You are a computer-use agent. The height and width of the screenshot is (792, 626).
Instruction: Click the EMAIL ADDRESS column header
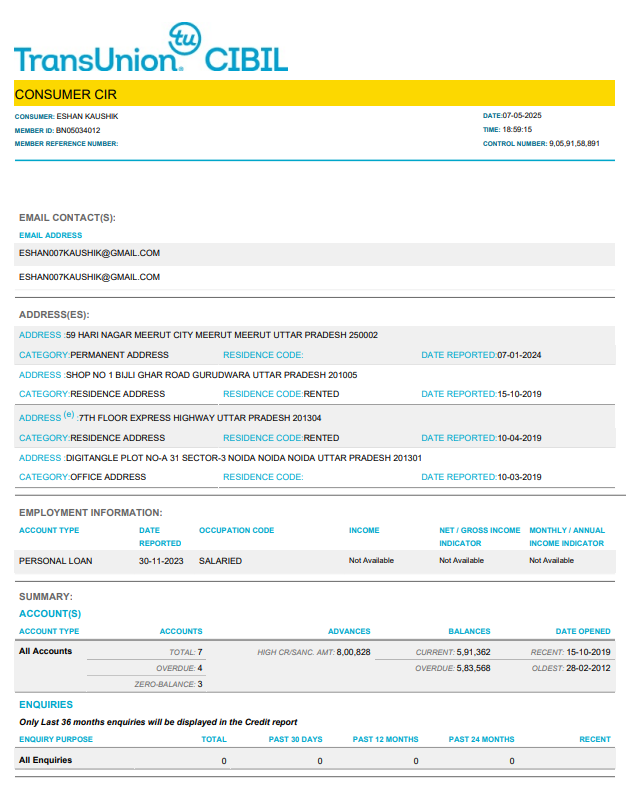tap(50, 236)
